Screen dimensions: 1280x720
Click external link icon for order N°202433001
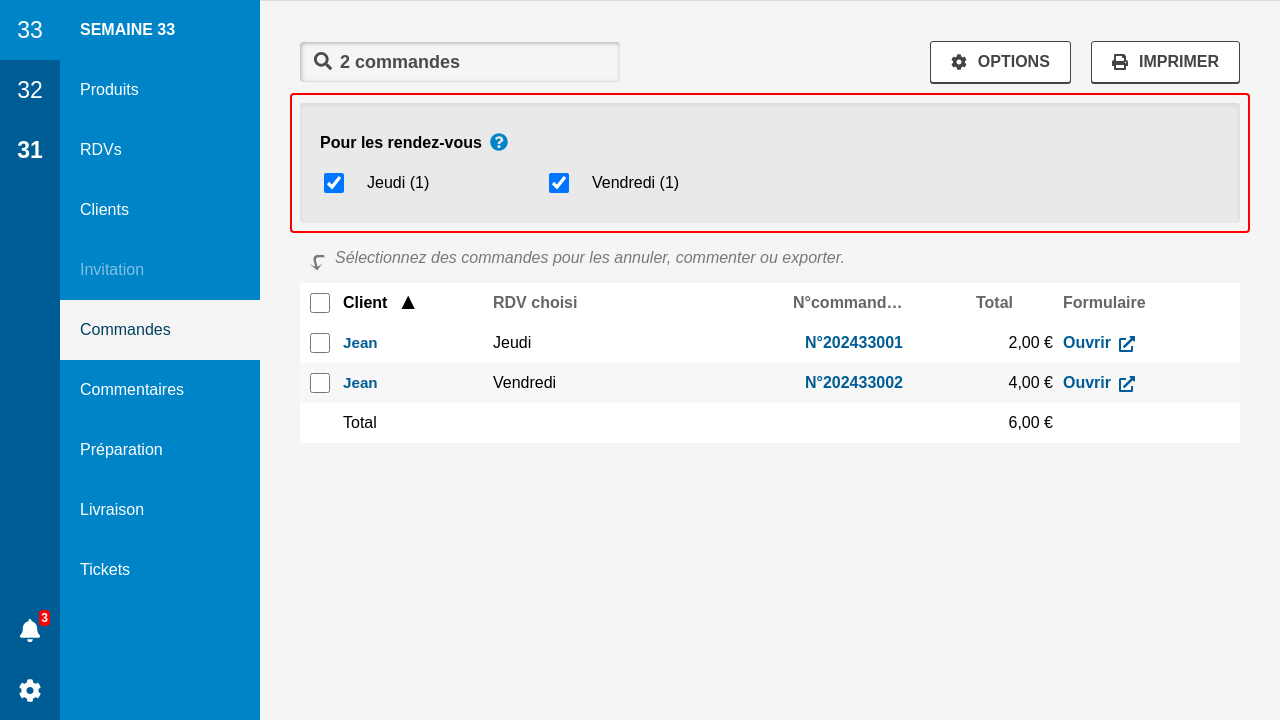coord(1127,344)
